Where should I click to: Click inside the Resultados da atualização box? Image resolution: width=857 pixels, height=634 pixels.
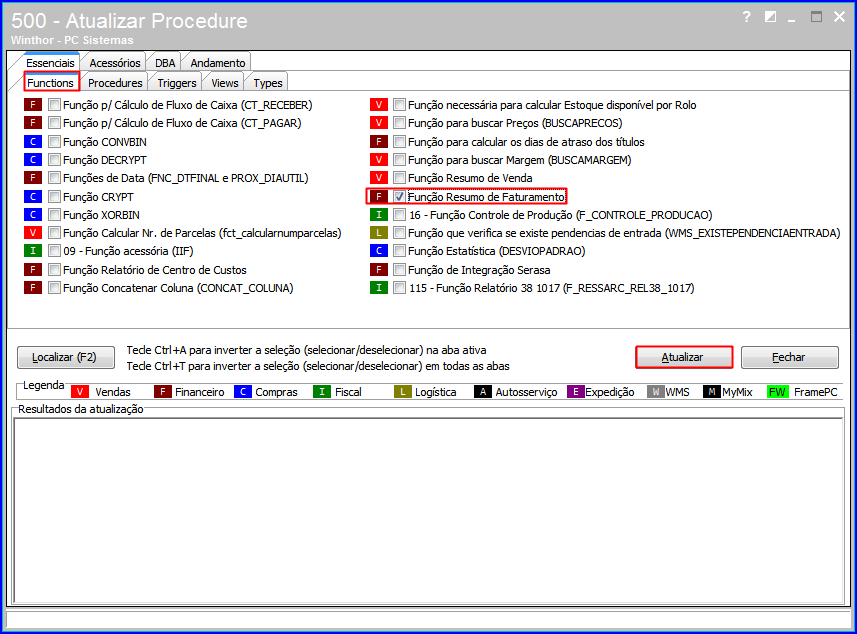(x=428, y=510)
